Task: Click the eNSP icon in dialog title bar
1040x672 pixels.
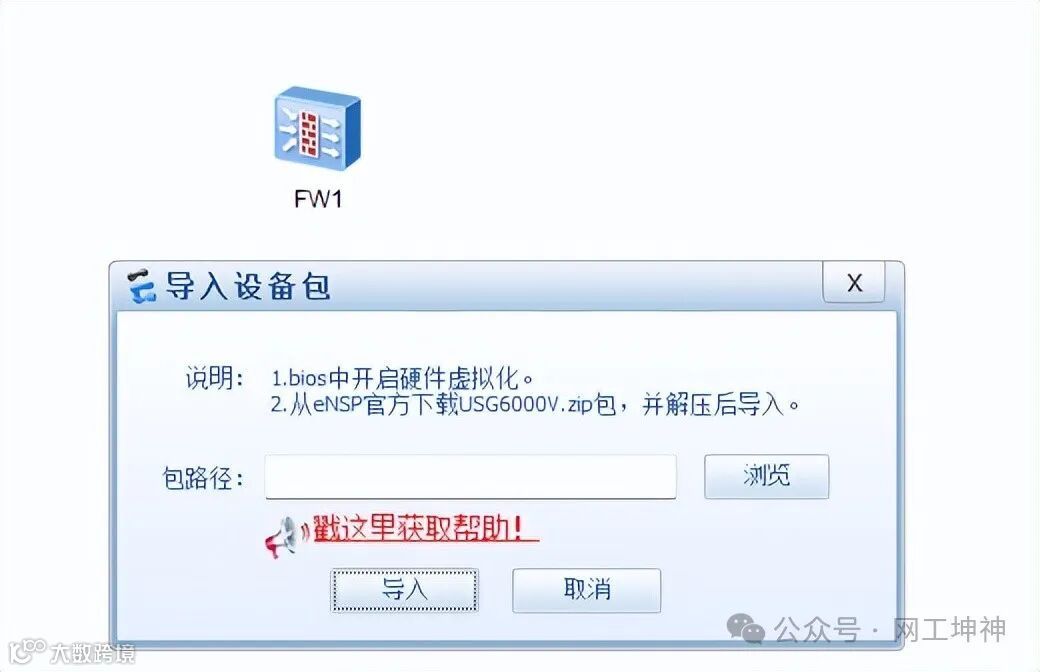Action: click(x=141, y=286)
